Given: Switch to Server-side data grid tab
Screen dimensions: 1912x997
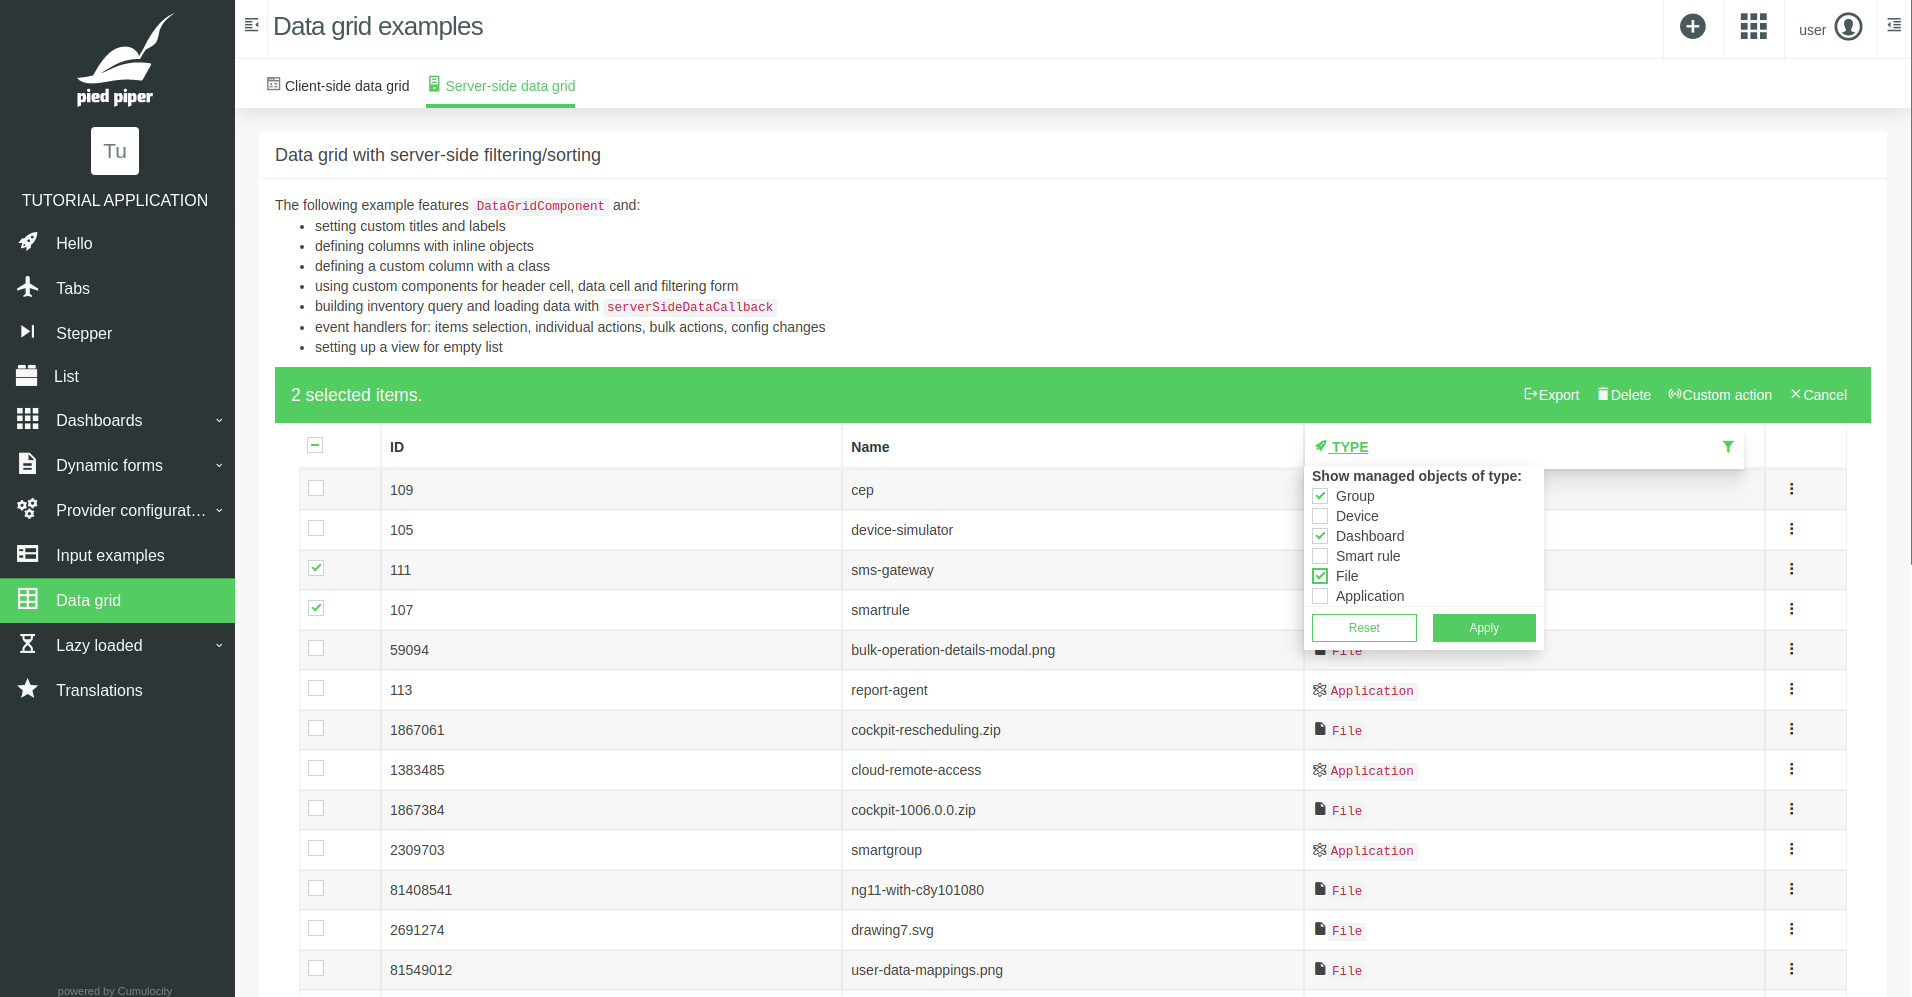Looking at the screenshot, I should tap(501, 85).
